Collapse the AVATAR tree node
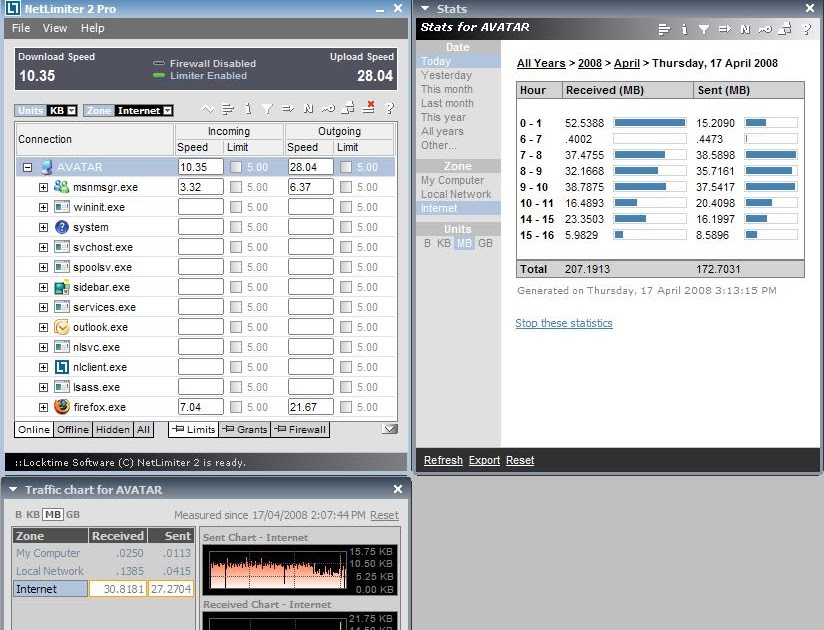The image size is (824, 630). tap(27, 168)
